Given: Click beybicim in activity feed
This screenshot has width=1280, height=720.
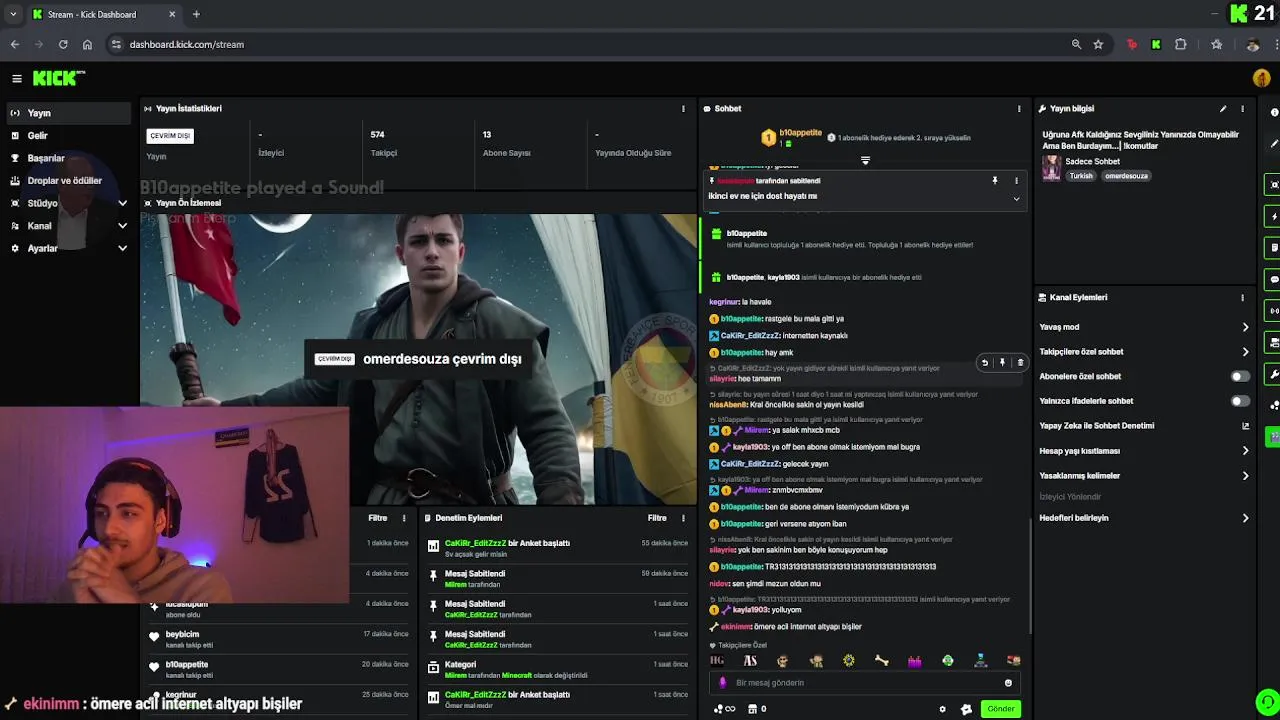Looking at the screenshot, I should (182, 634).
